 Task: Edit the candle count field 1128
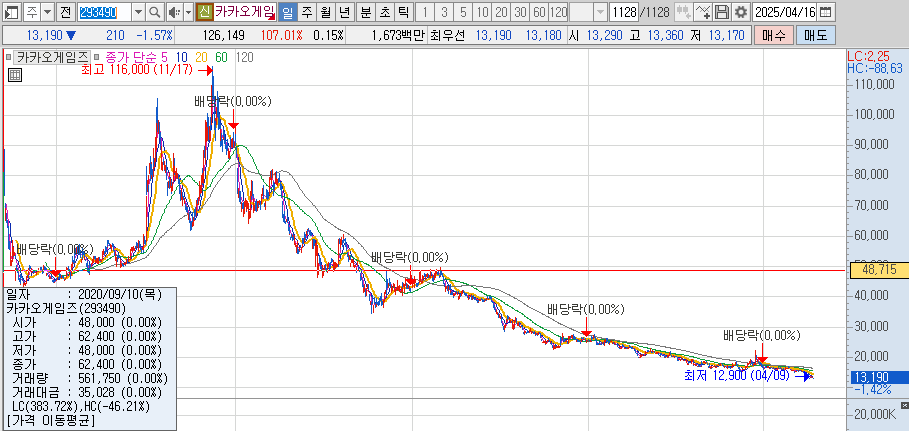[x=624, y=12]
